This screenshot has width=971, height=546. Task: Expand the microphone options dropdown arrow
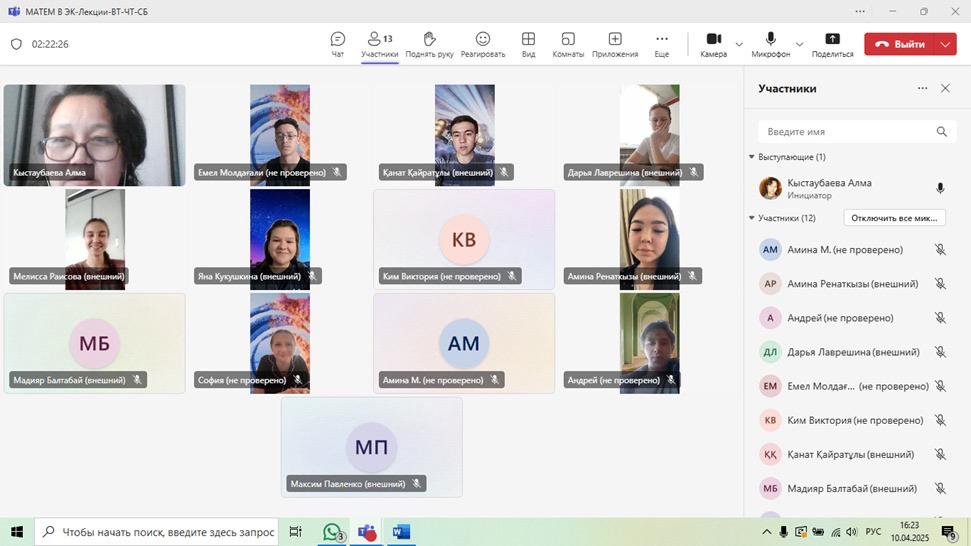click(799, 44)
